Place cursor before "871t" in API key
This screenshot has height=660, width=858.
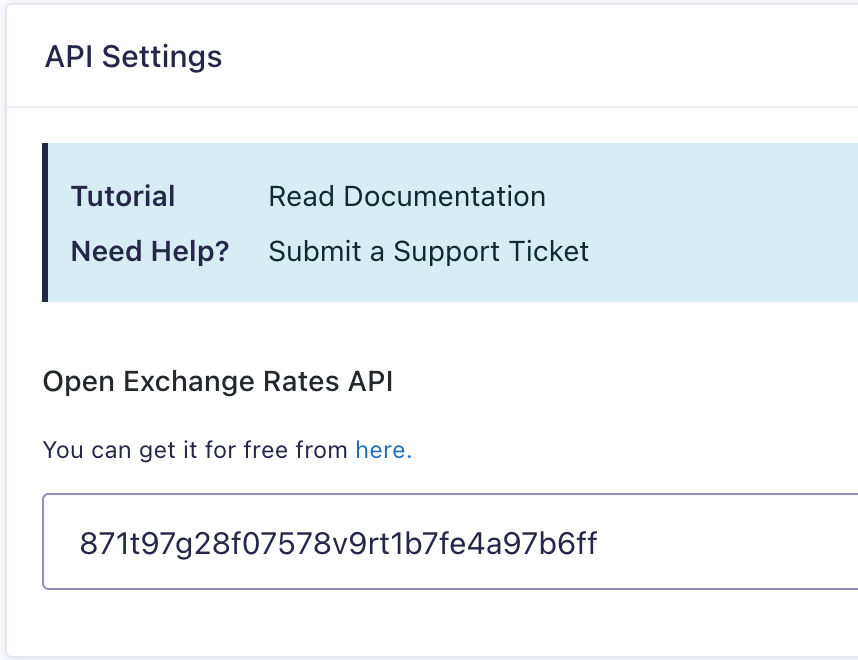[x=80, y=543]
